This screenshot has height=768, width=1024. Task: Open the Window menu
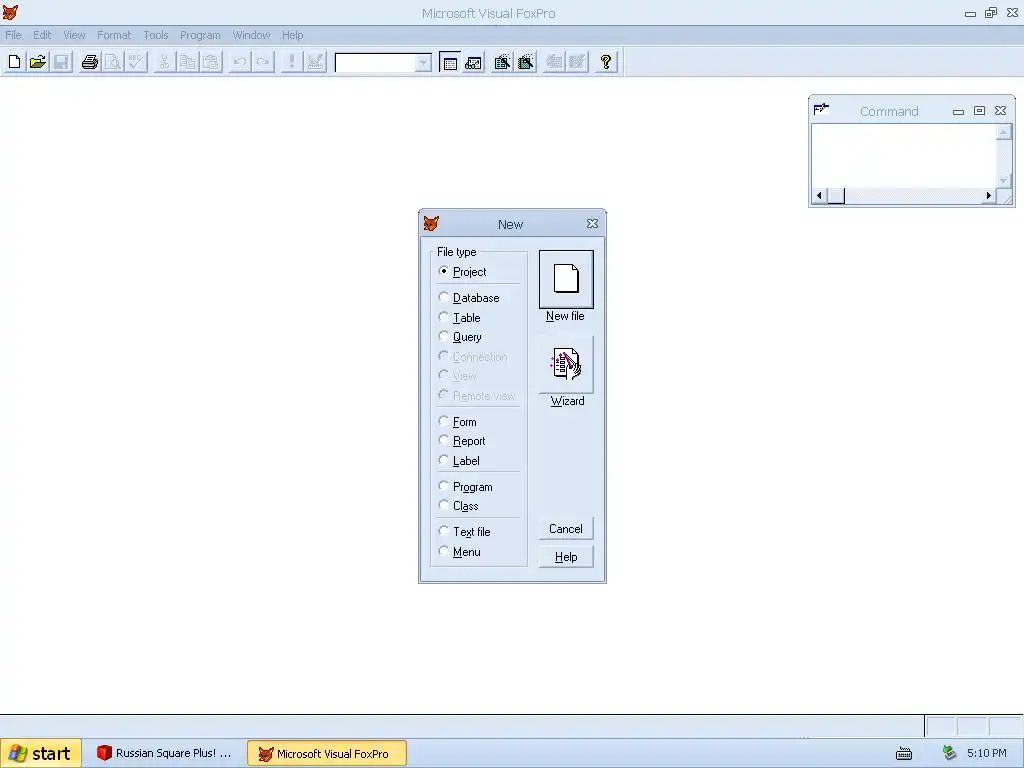pos(251,35)
